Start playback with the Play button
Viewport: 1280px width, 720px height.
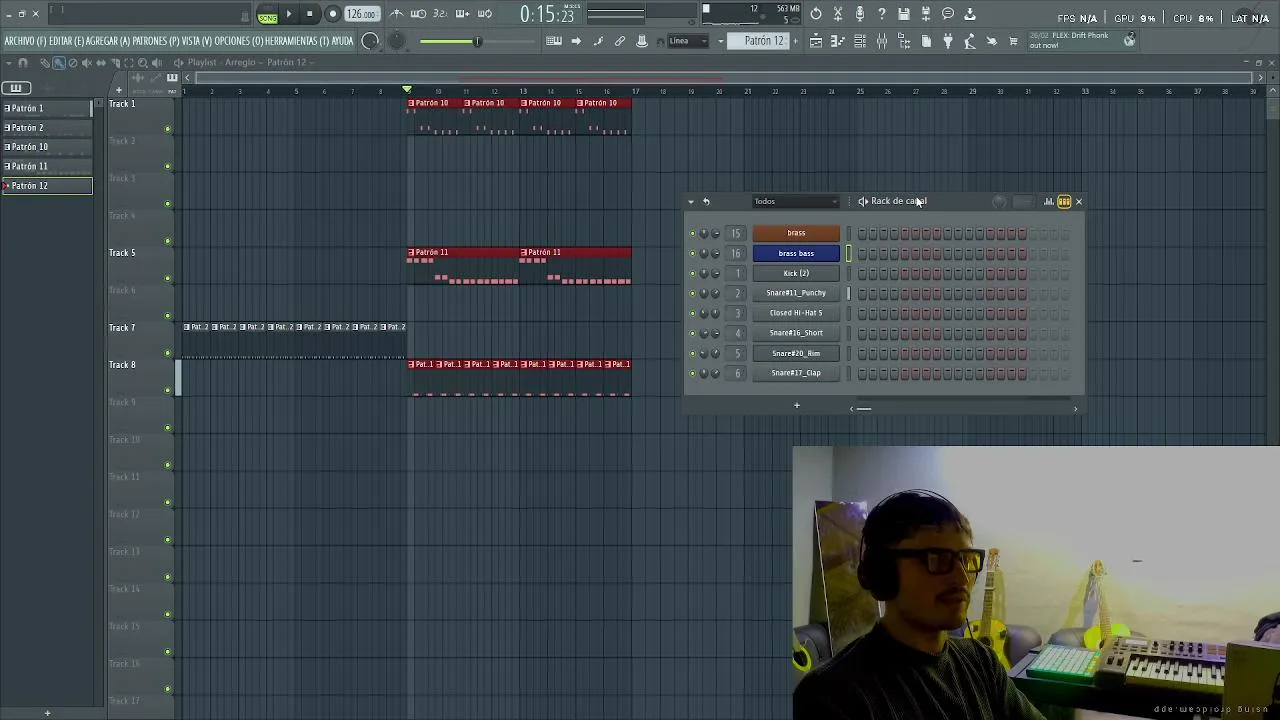tap(289, 14)
